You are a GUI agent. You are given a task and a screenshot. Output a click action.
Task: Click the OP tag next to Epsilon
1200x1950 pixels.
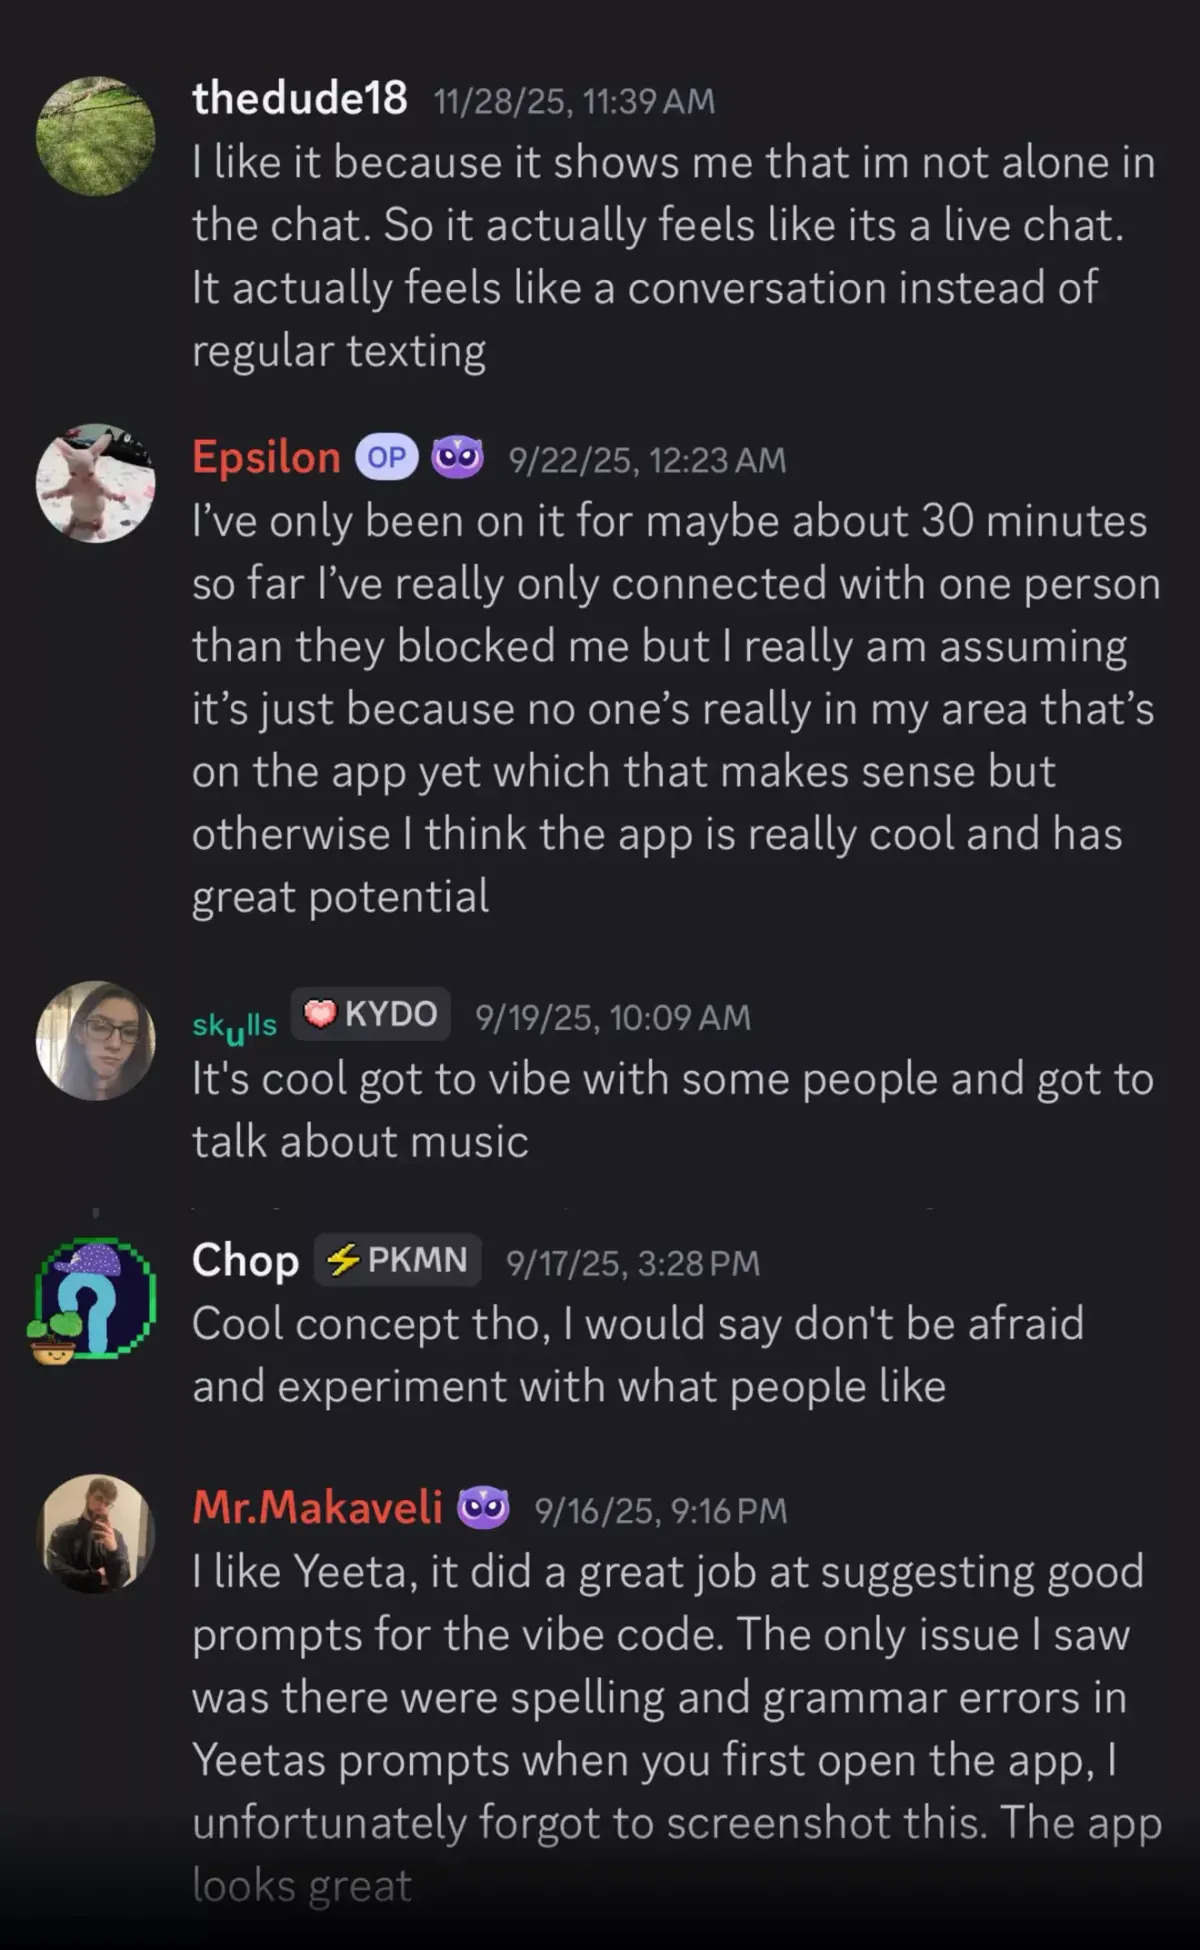(388, 457)
